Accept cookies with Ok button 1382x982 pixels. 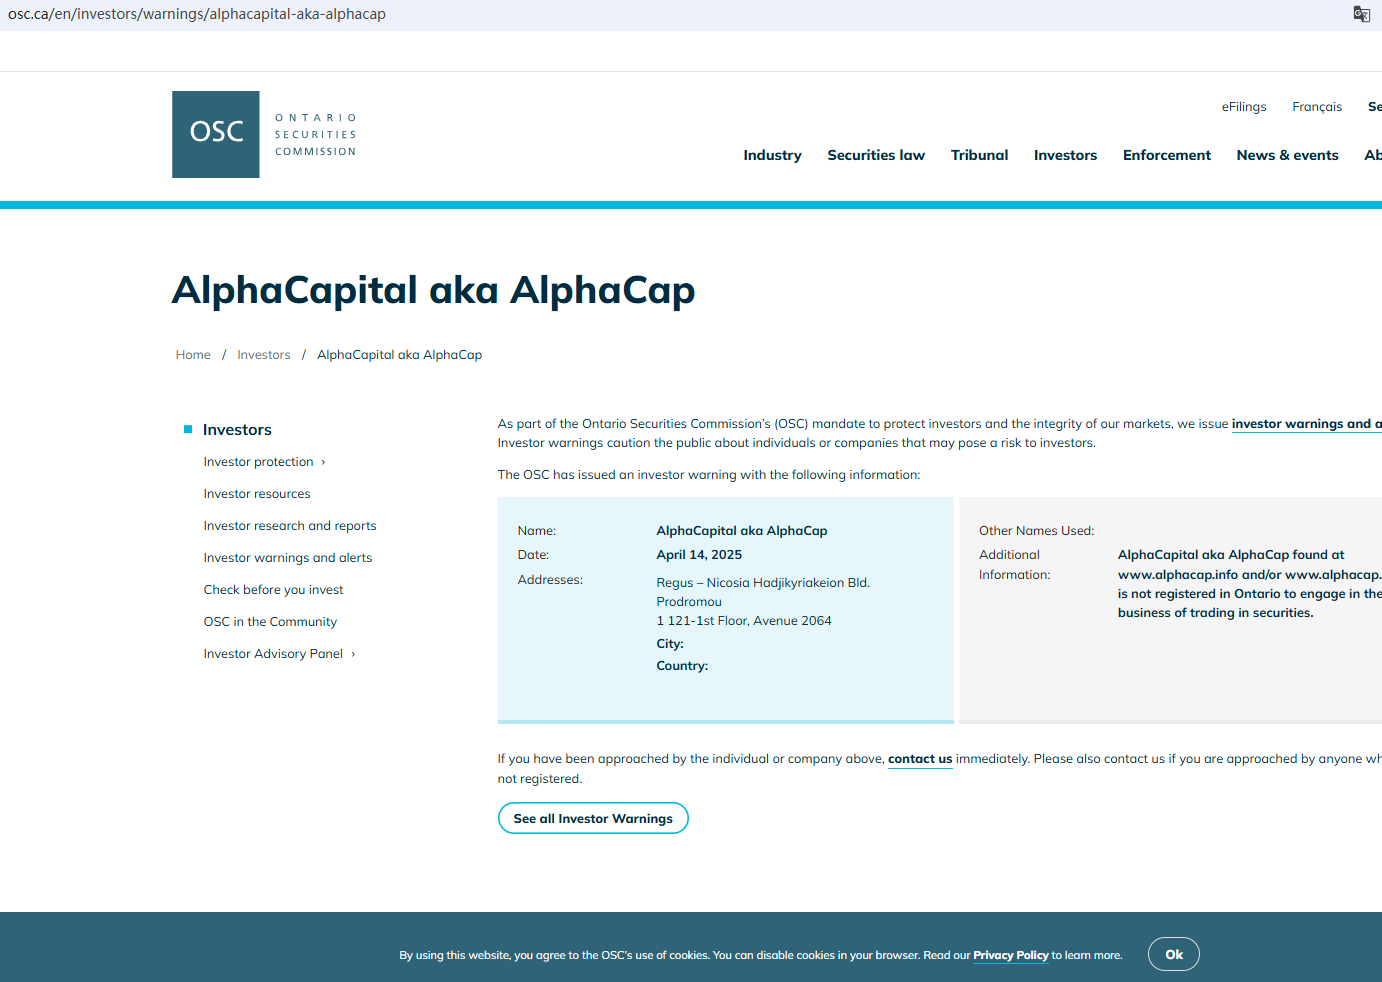tap(1174, 954)
